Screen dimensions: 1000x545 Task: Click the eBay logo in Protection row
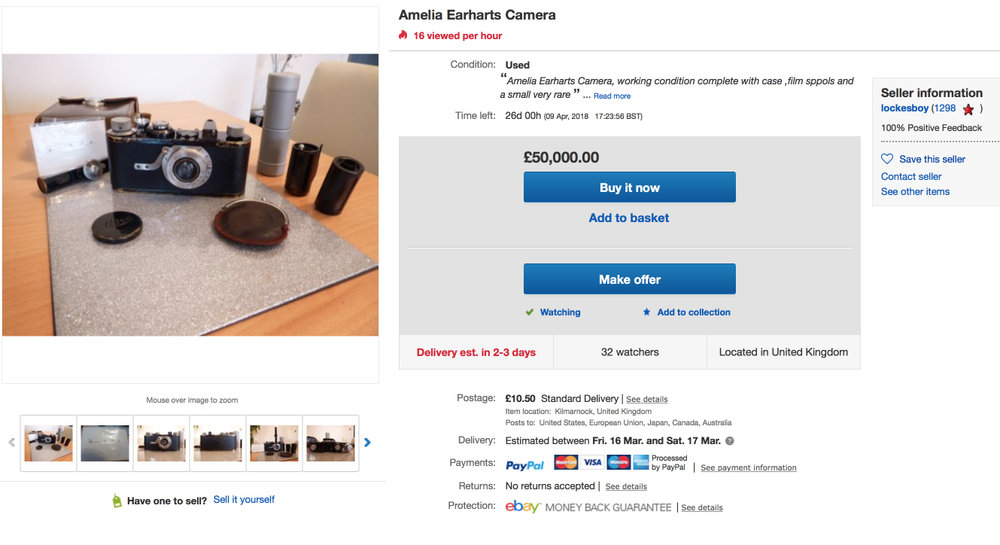tap(523, 507)
